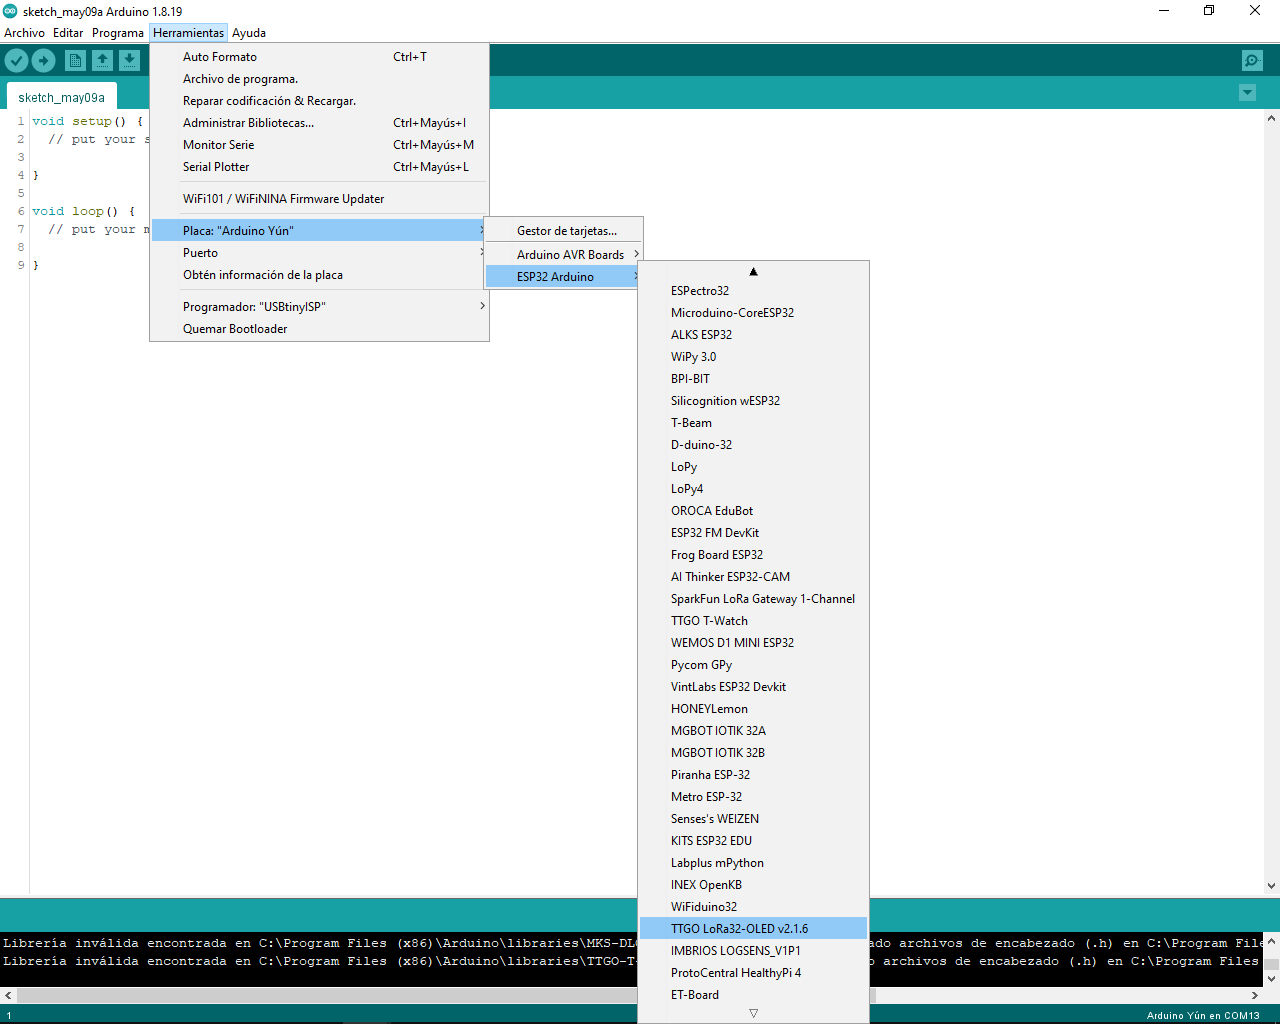Select the BPI-BIT board
The image size is (1280, 1024).
tap(753, 379)
